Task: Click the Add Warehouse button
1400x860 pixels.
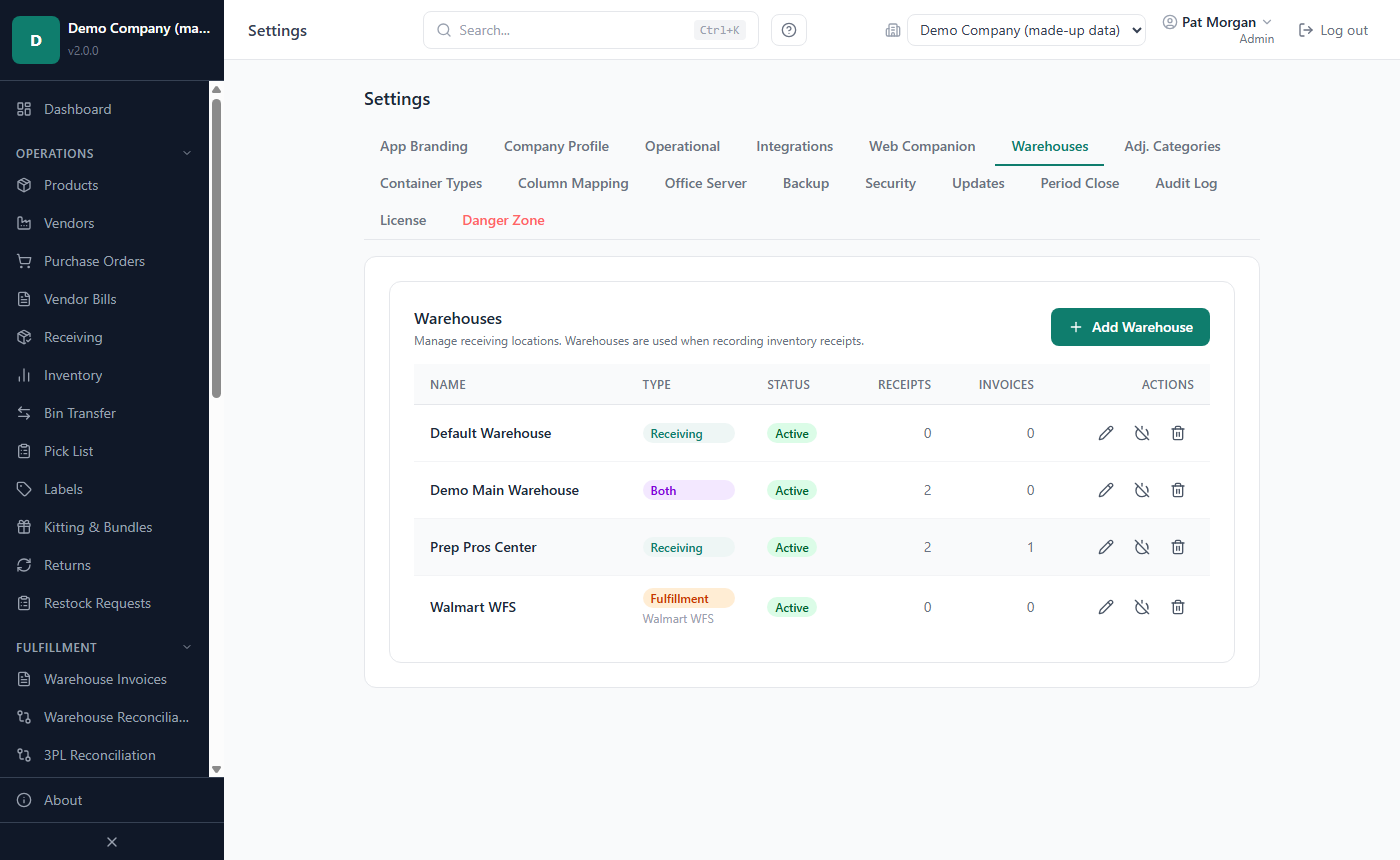Action: click(1130, 327)
